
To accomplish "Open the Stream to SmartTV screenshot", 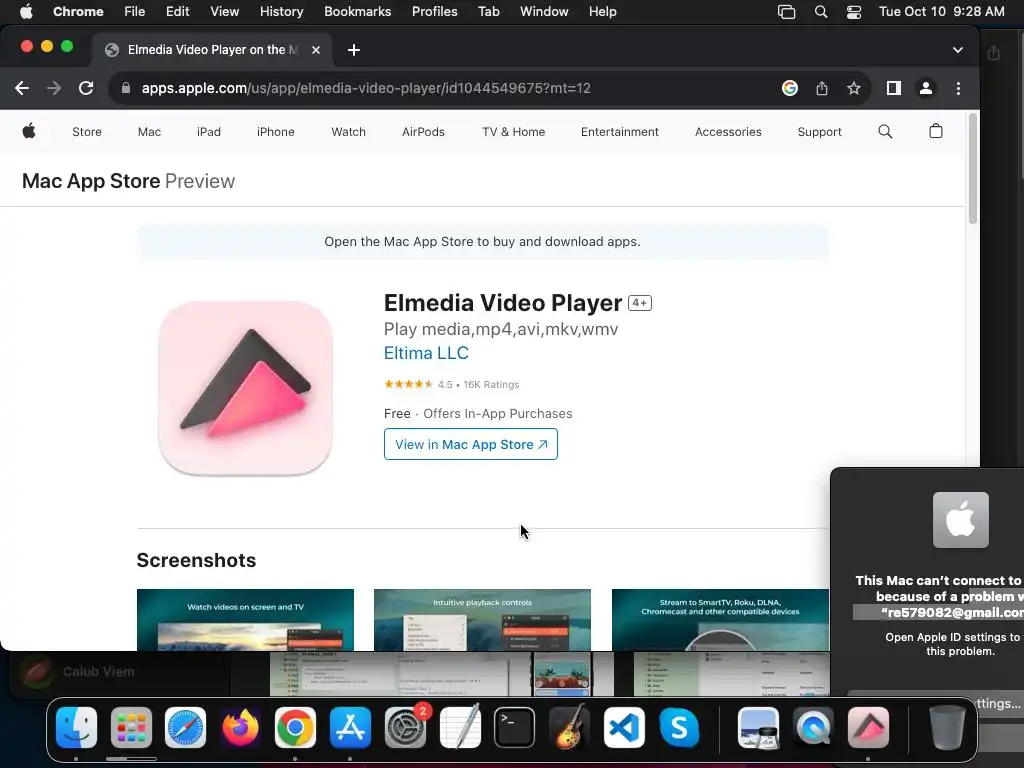I will point(720,620).
